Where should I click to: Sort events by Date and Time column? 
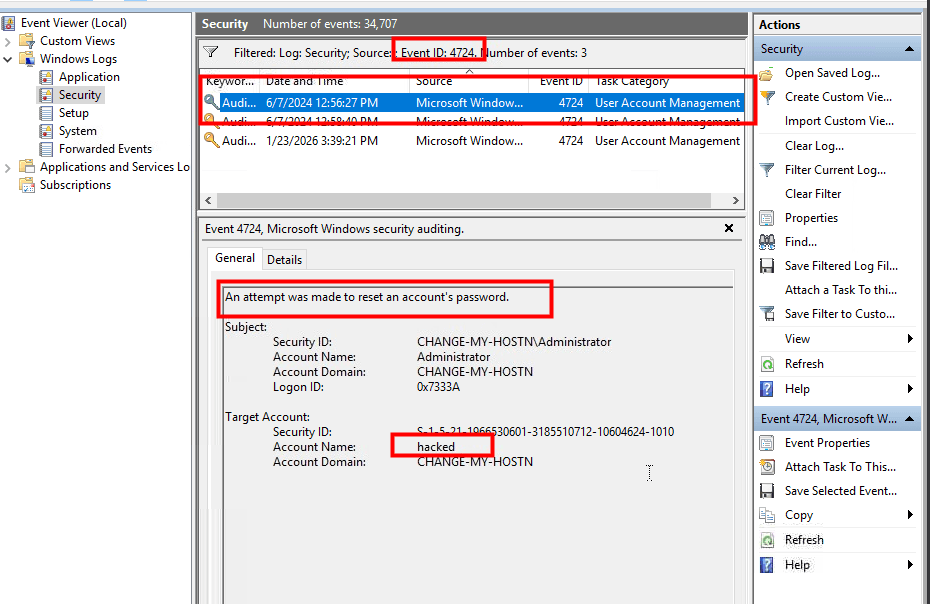(304, 82)
